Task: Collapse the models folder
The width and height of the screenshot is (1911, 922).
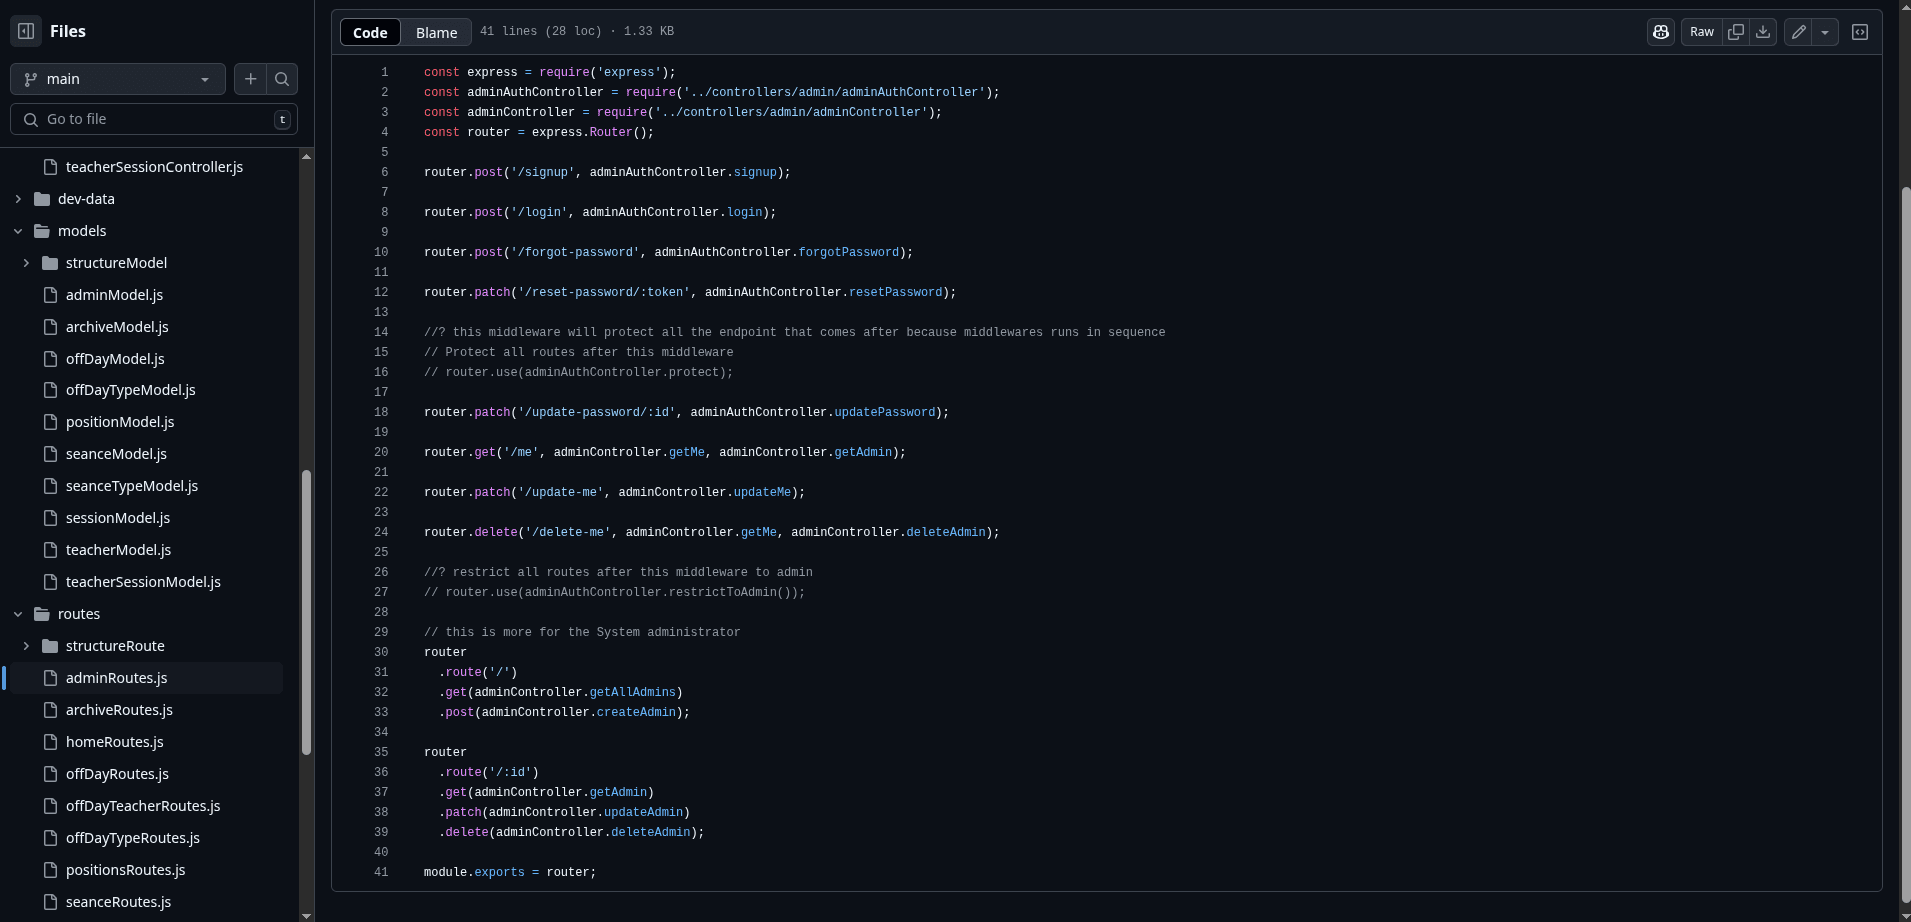Action: point(18,231)
